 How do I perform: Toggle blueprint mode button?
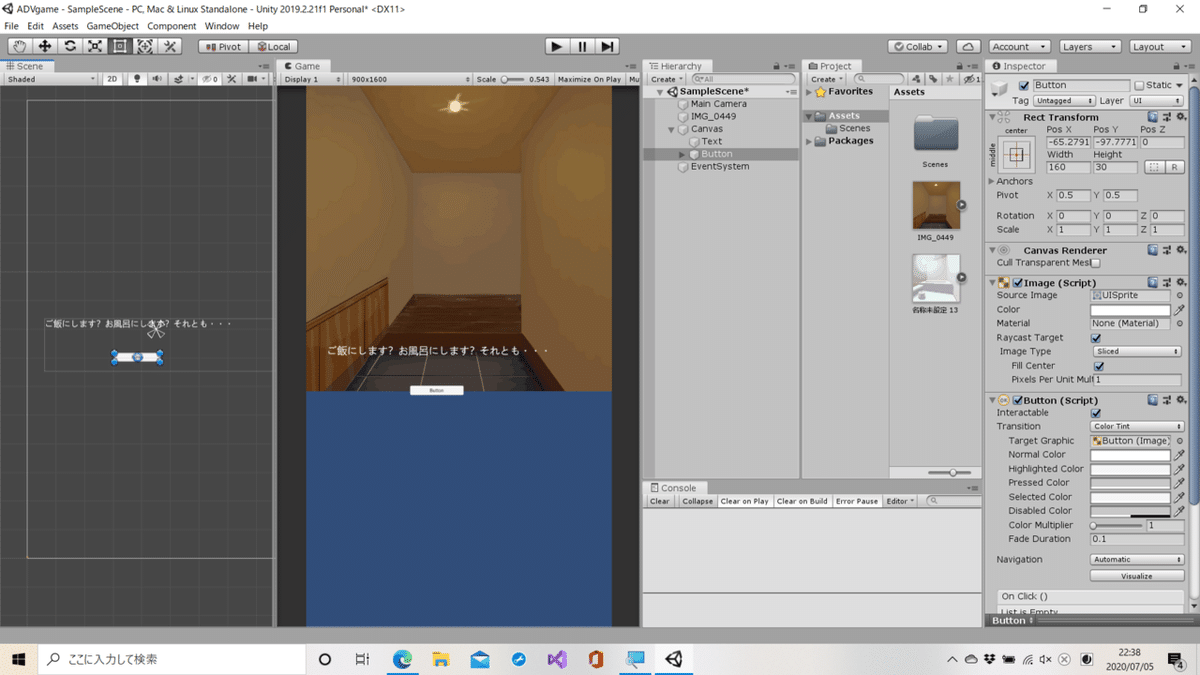point(1154,167)
